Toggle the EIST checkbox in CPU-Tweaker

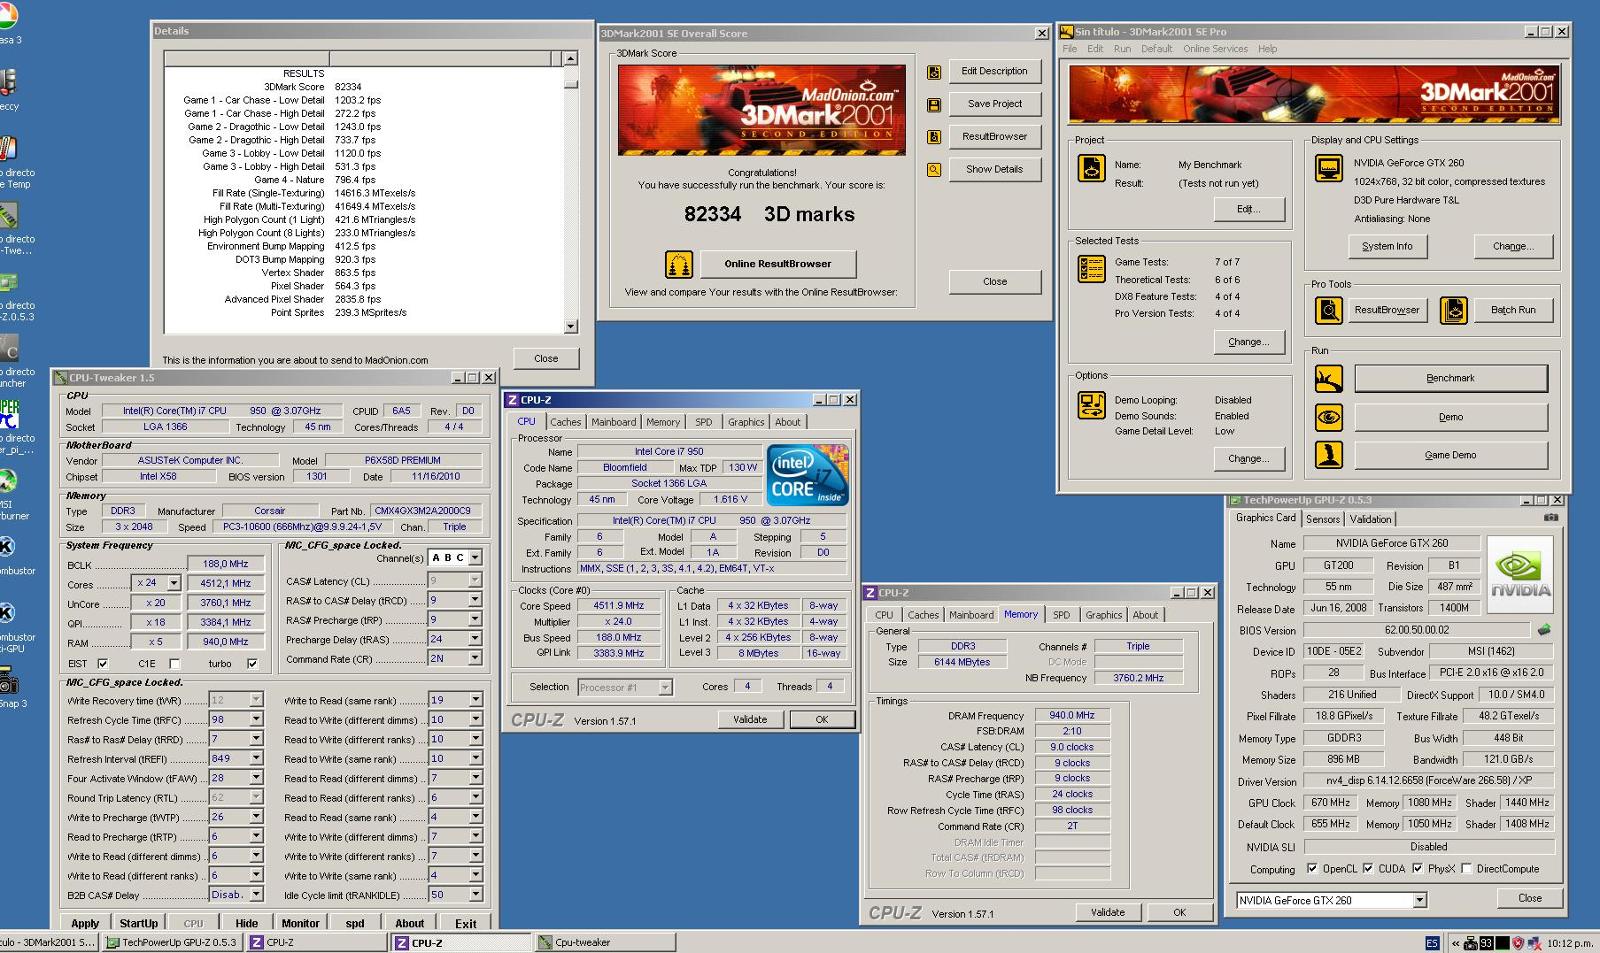point(102,664)
